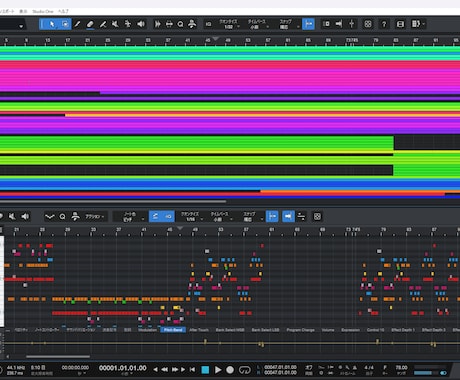Select the Volume controller lane tab
This screenshot has width=460, height=380.
coord(328,330)
